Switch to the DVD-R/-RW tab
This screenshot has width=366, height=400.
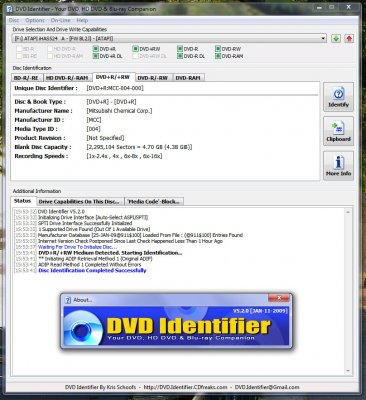click(153, 78)
